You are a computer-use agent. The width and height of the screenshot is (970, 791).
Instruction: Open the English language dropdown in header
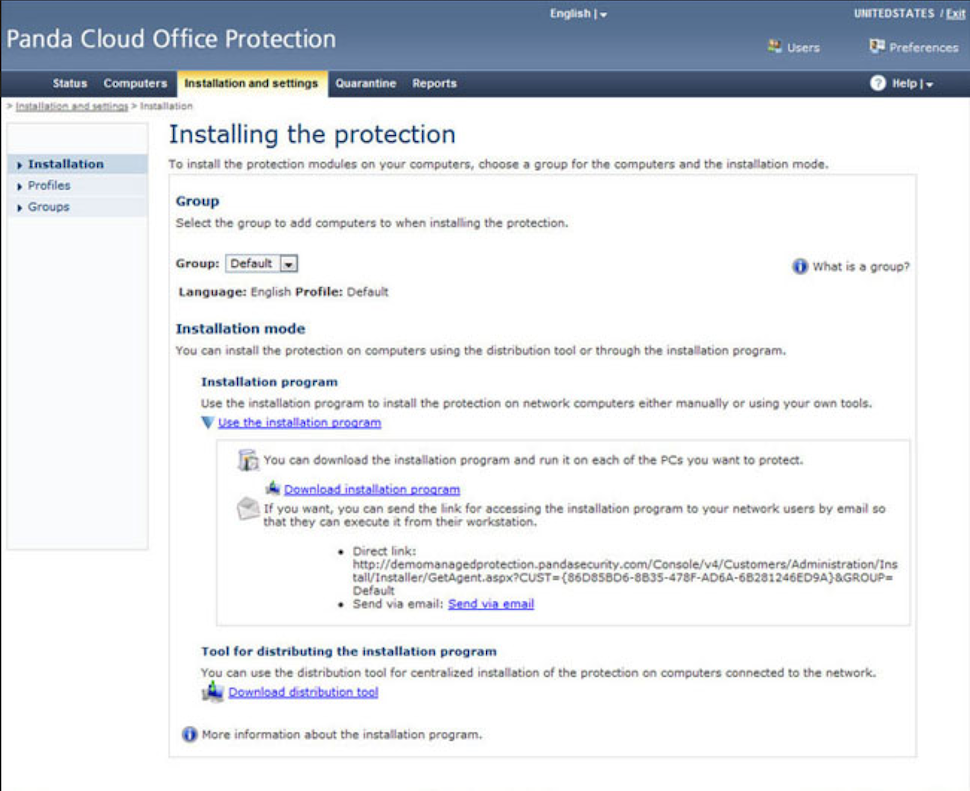click(x=603, y=14)
